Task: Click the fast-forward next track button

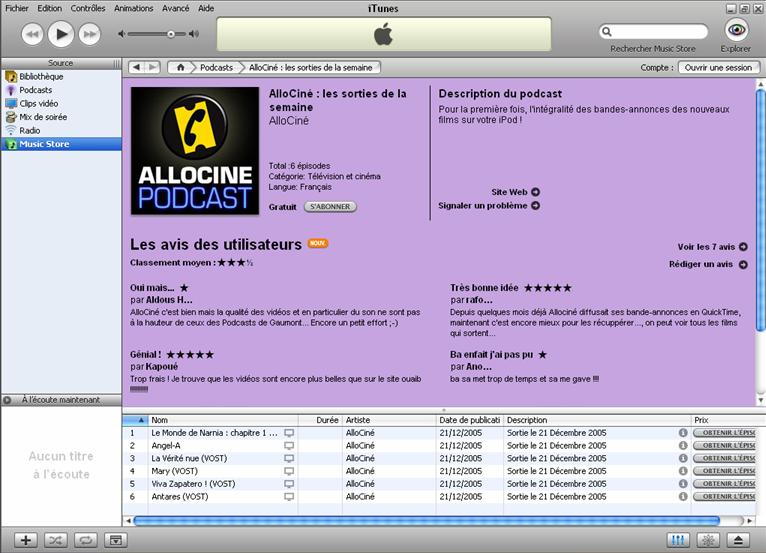Action: point(89,34)
